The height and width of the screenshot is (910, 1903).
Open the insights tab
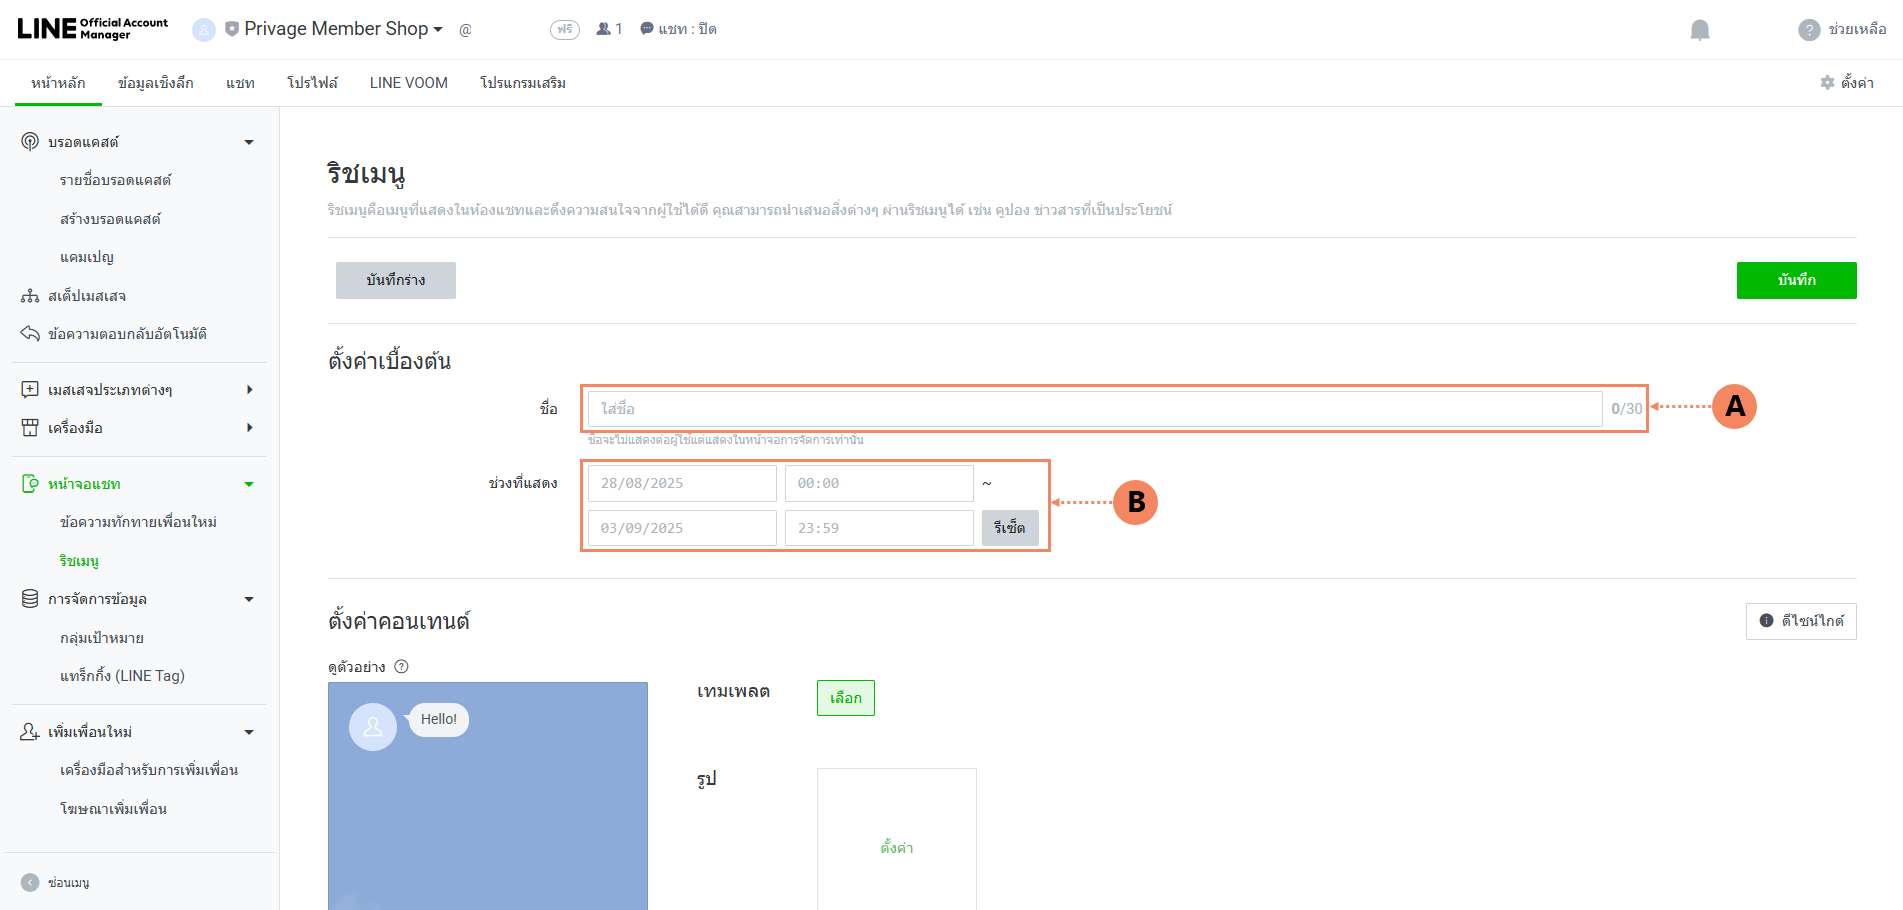pos(155,83)
